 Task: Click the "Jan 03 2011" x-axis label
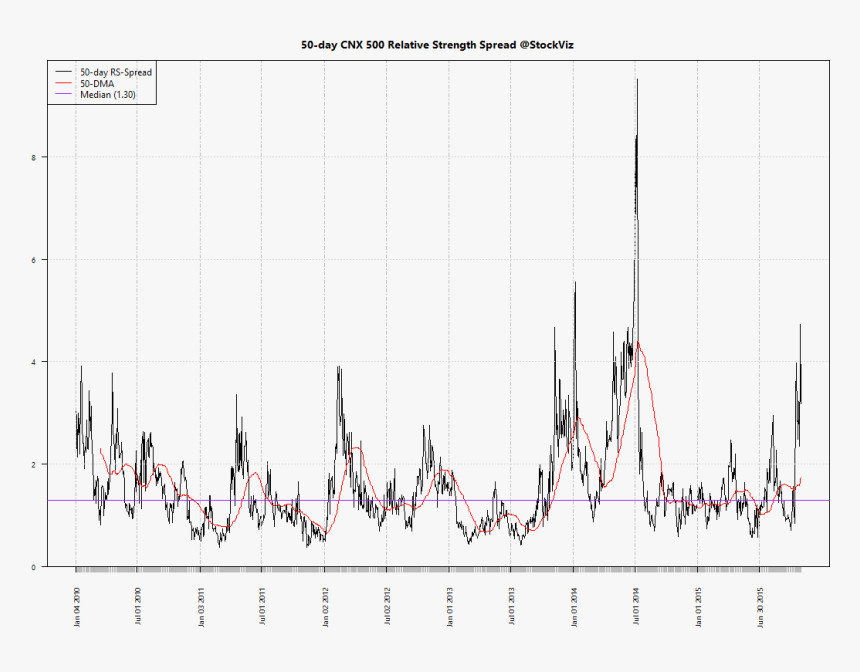201,607
